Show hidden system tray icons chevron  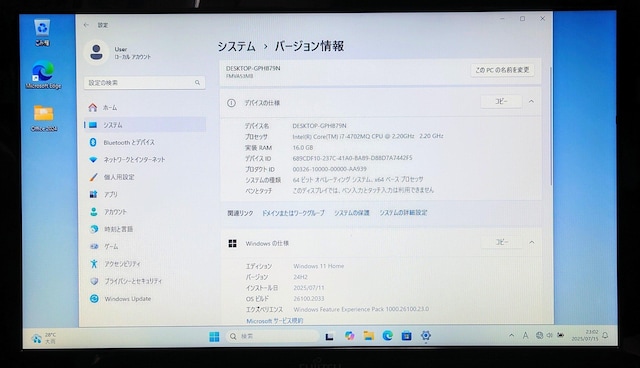(x=511, y=335)
